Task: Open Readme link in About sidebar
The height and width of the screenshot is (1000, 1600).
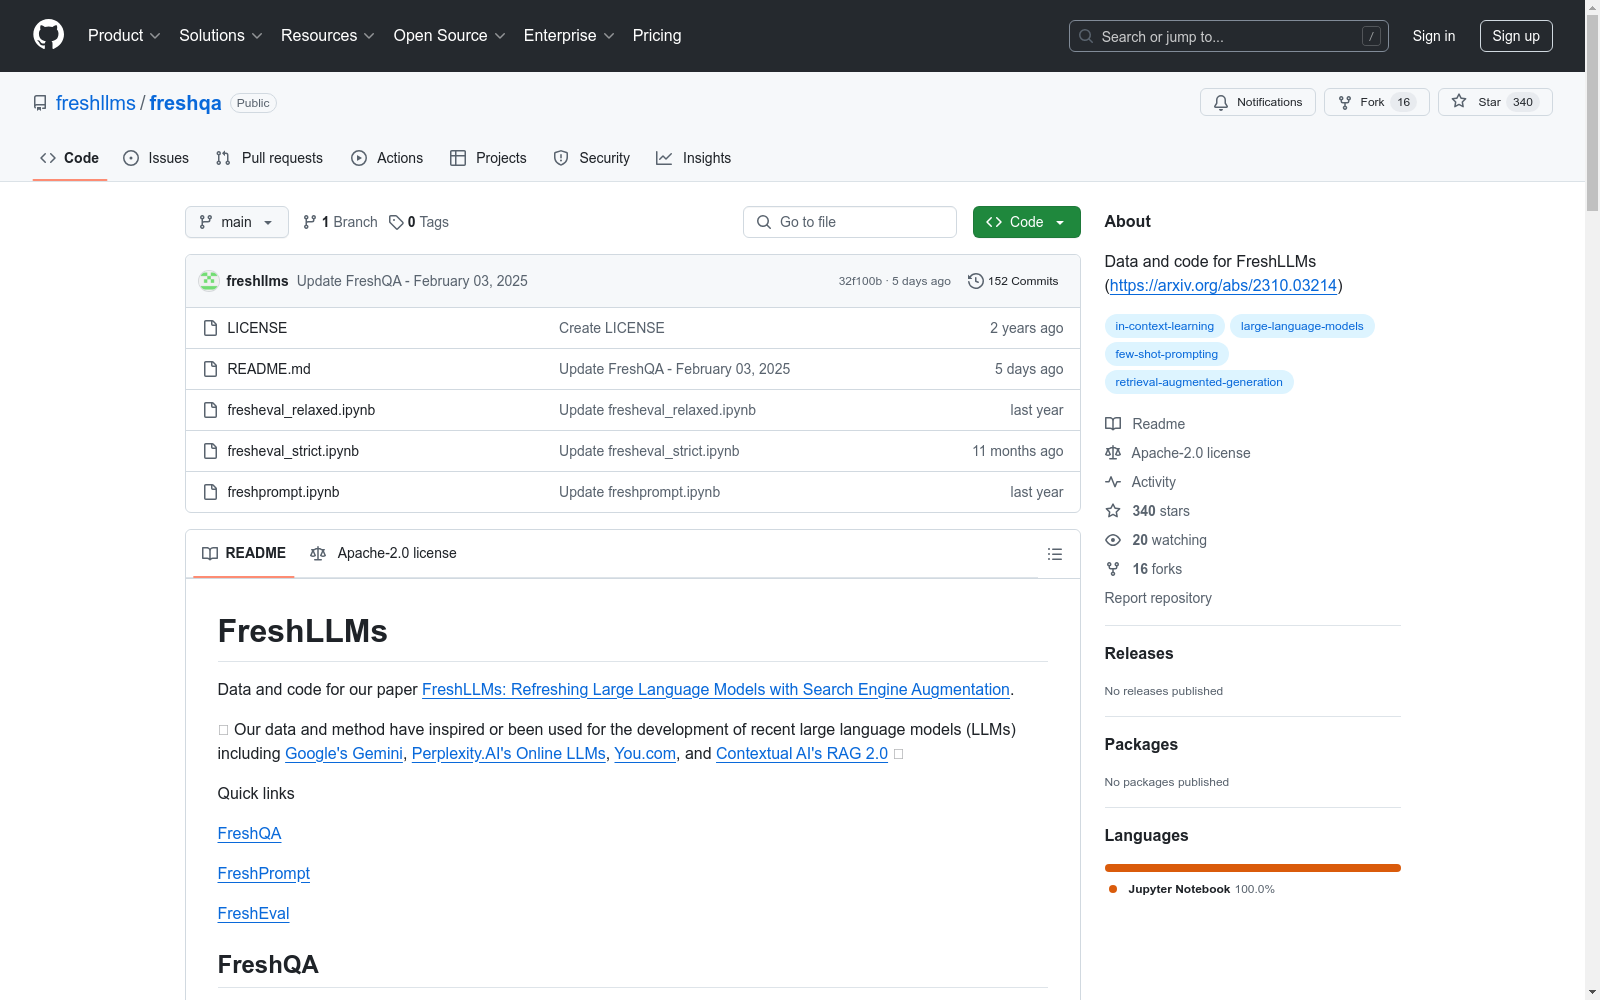Action: 1145,424
